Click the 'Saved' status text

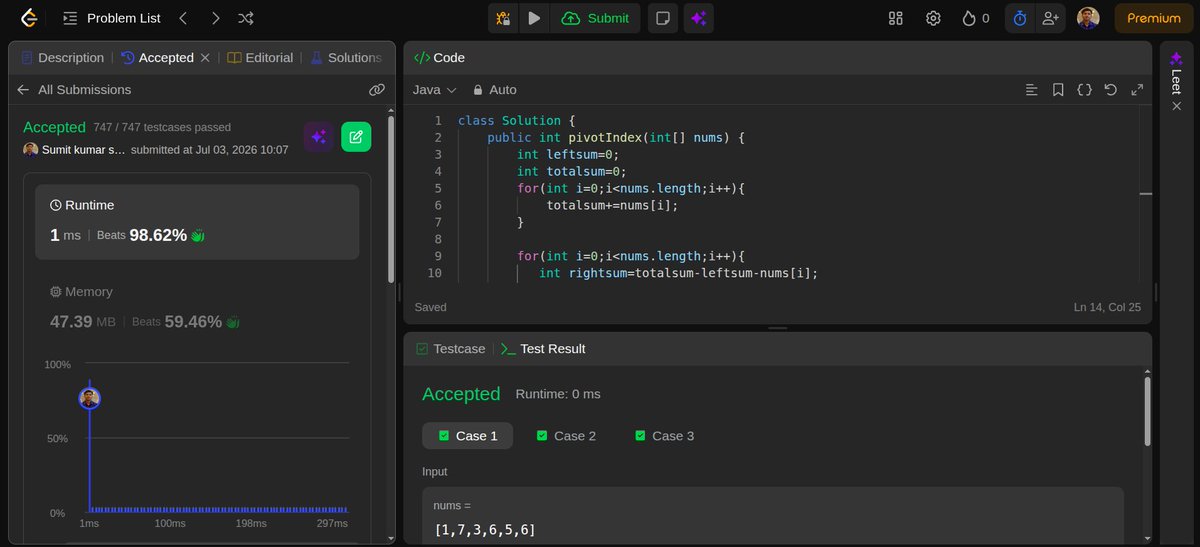pos(430,307)
